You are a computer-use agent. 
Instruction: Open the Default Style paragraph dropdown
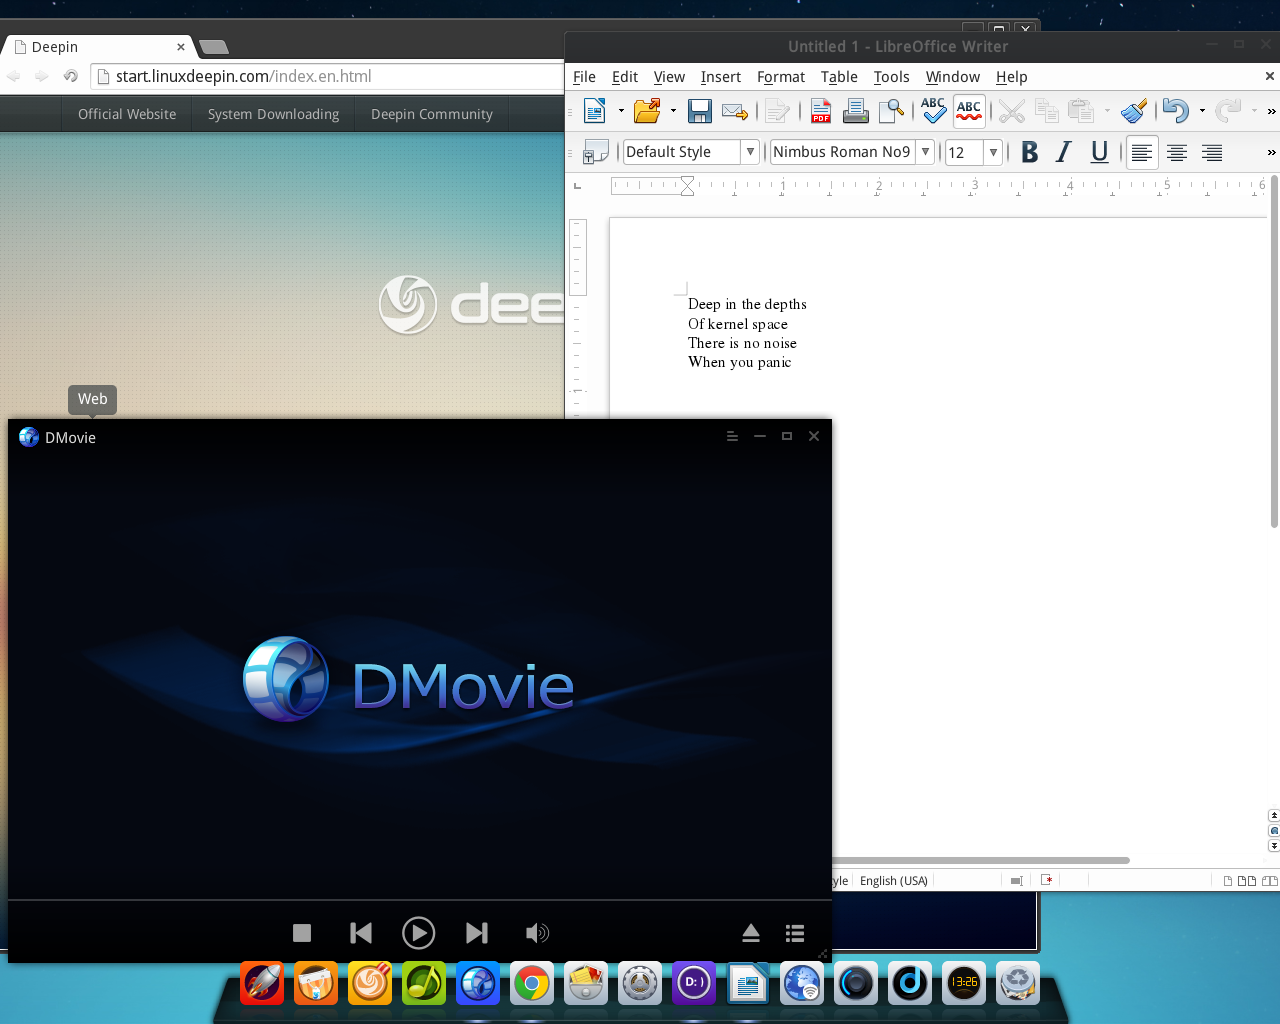pyautogui.click(x=750, y=152)
